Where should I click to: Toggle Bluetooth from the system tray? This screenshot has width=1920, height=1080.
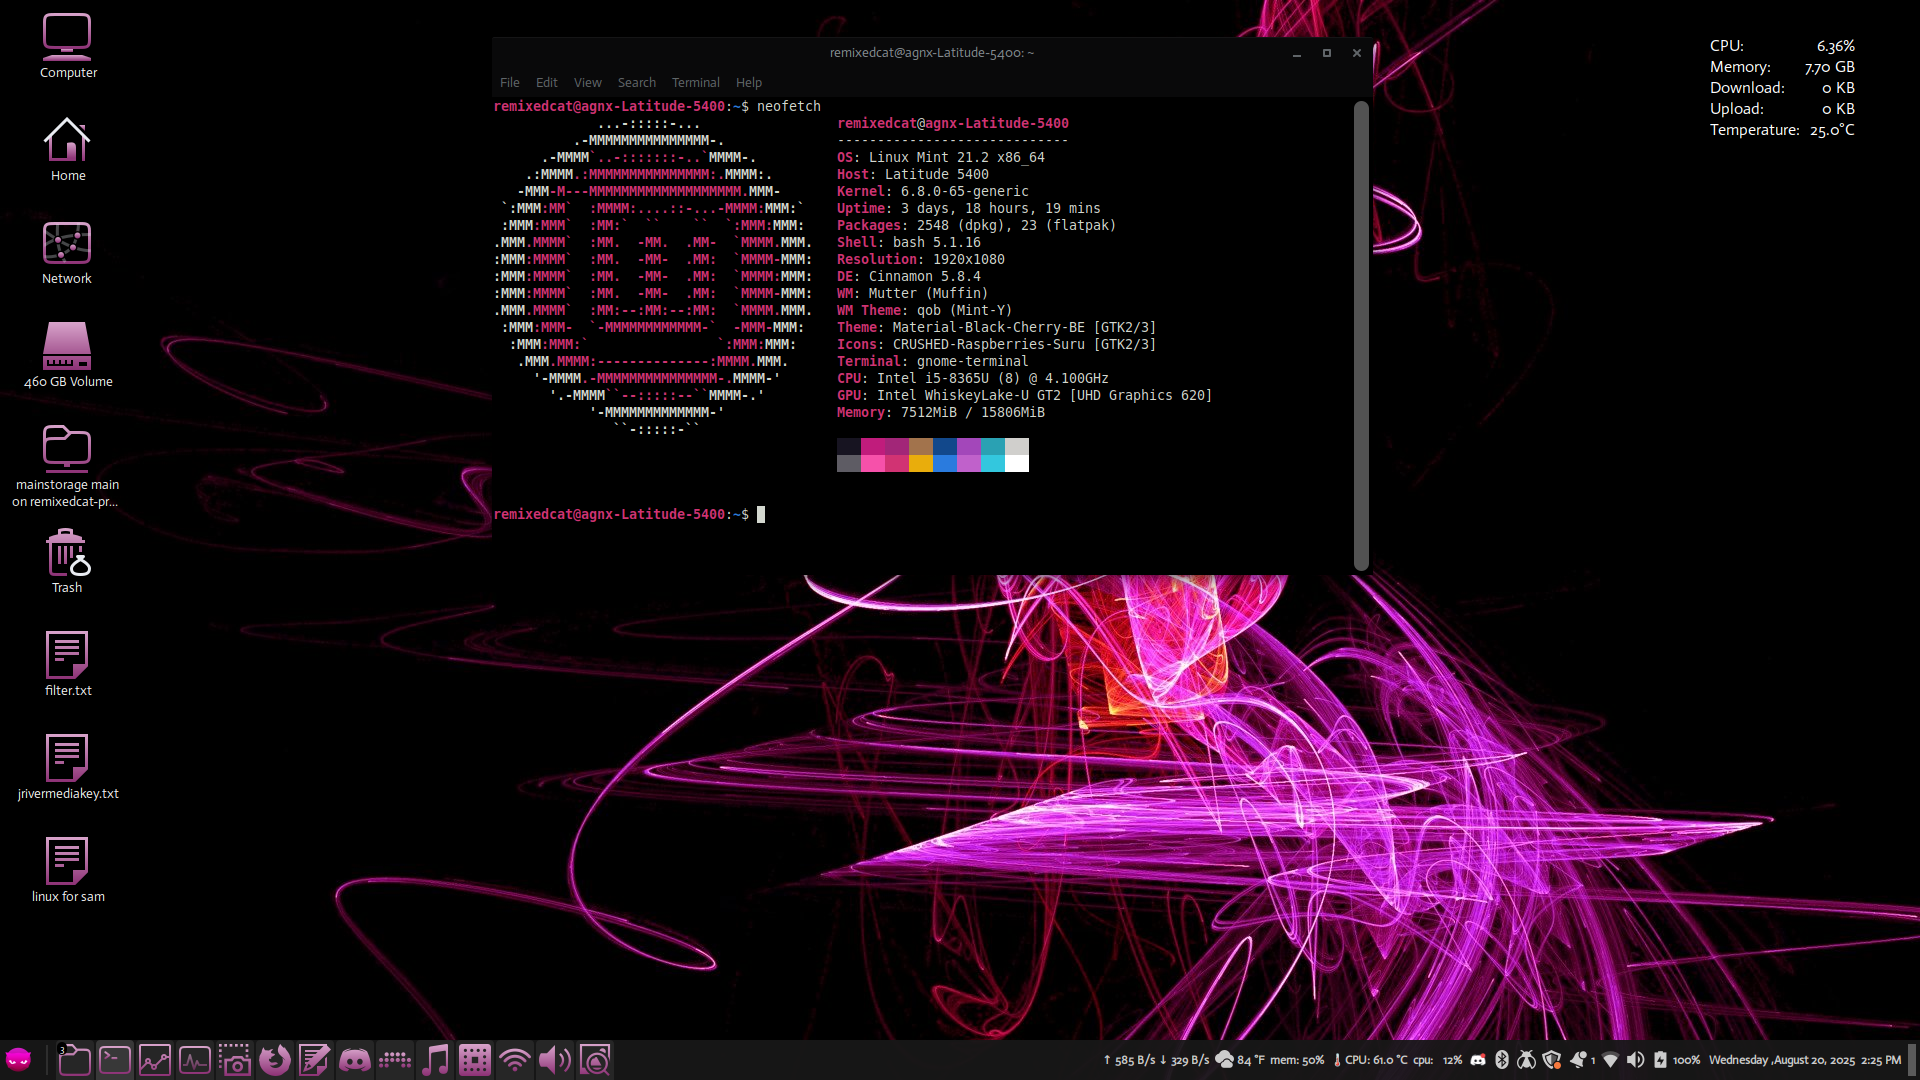(1502, 1060)
